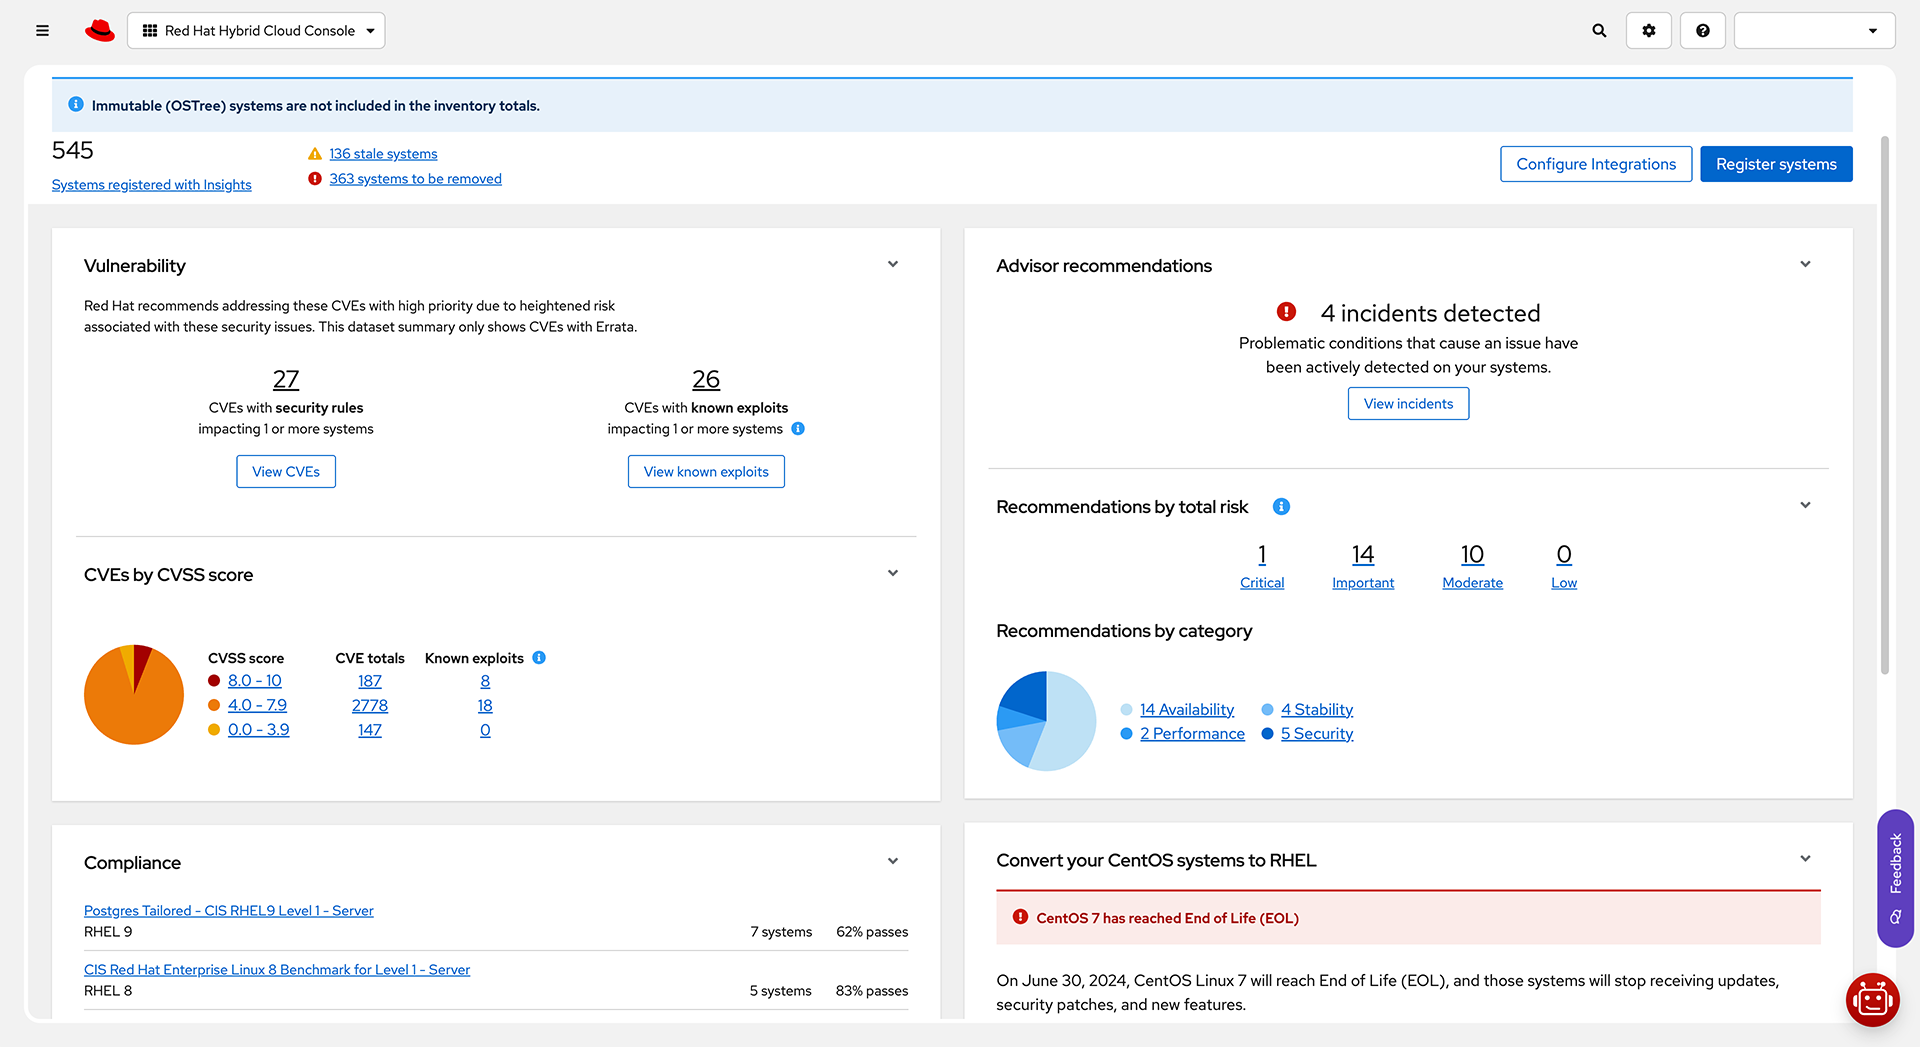Collapse the Vulnerability section
The image size is (1920, 1047).
pyautogui.click(x=893, y=265)
